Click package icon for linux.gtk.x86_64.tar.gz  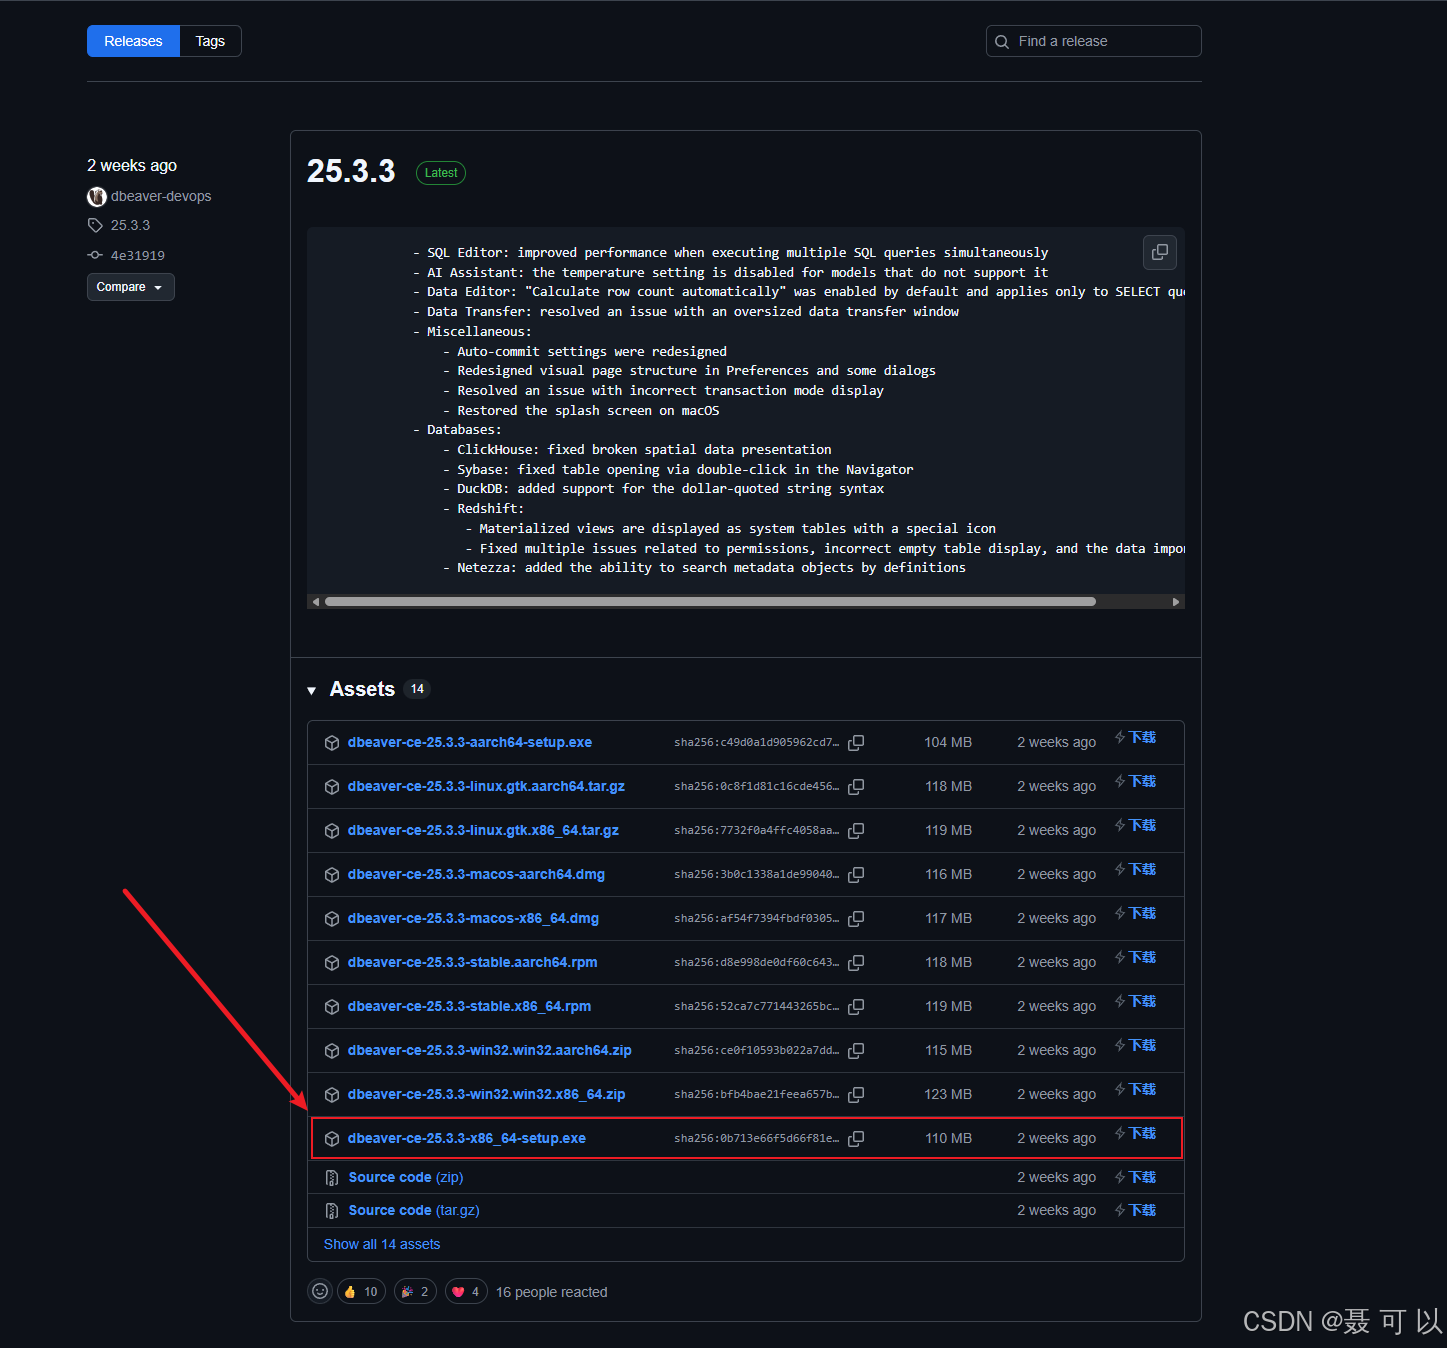[x=332, y=831]
